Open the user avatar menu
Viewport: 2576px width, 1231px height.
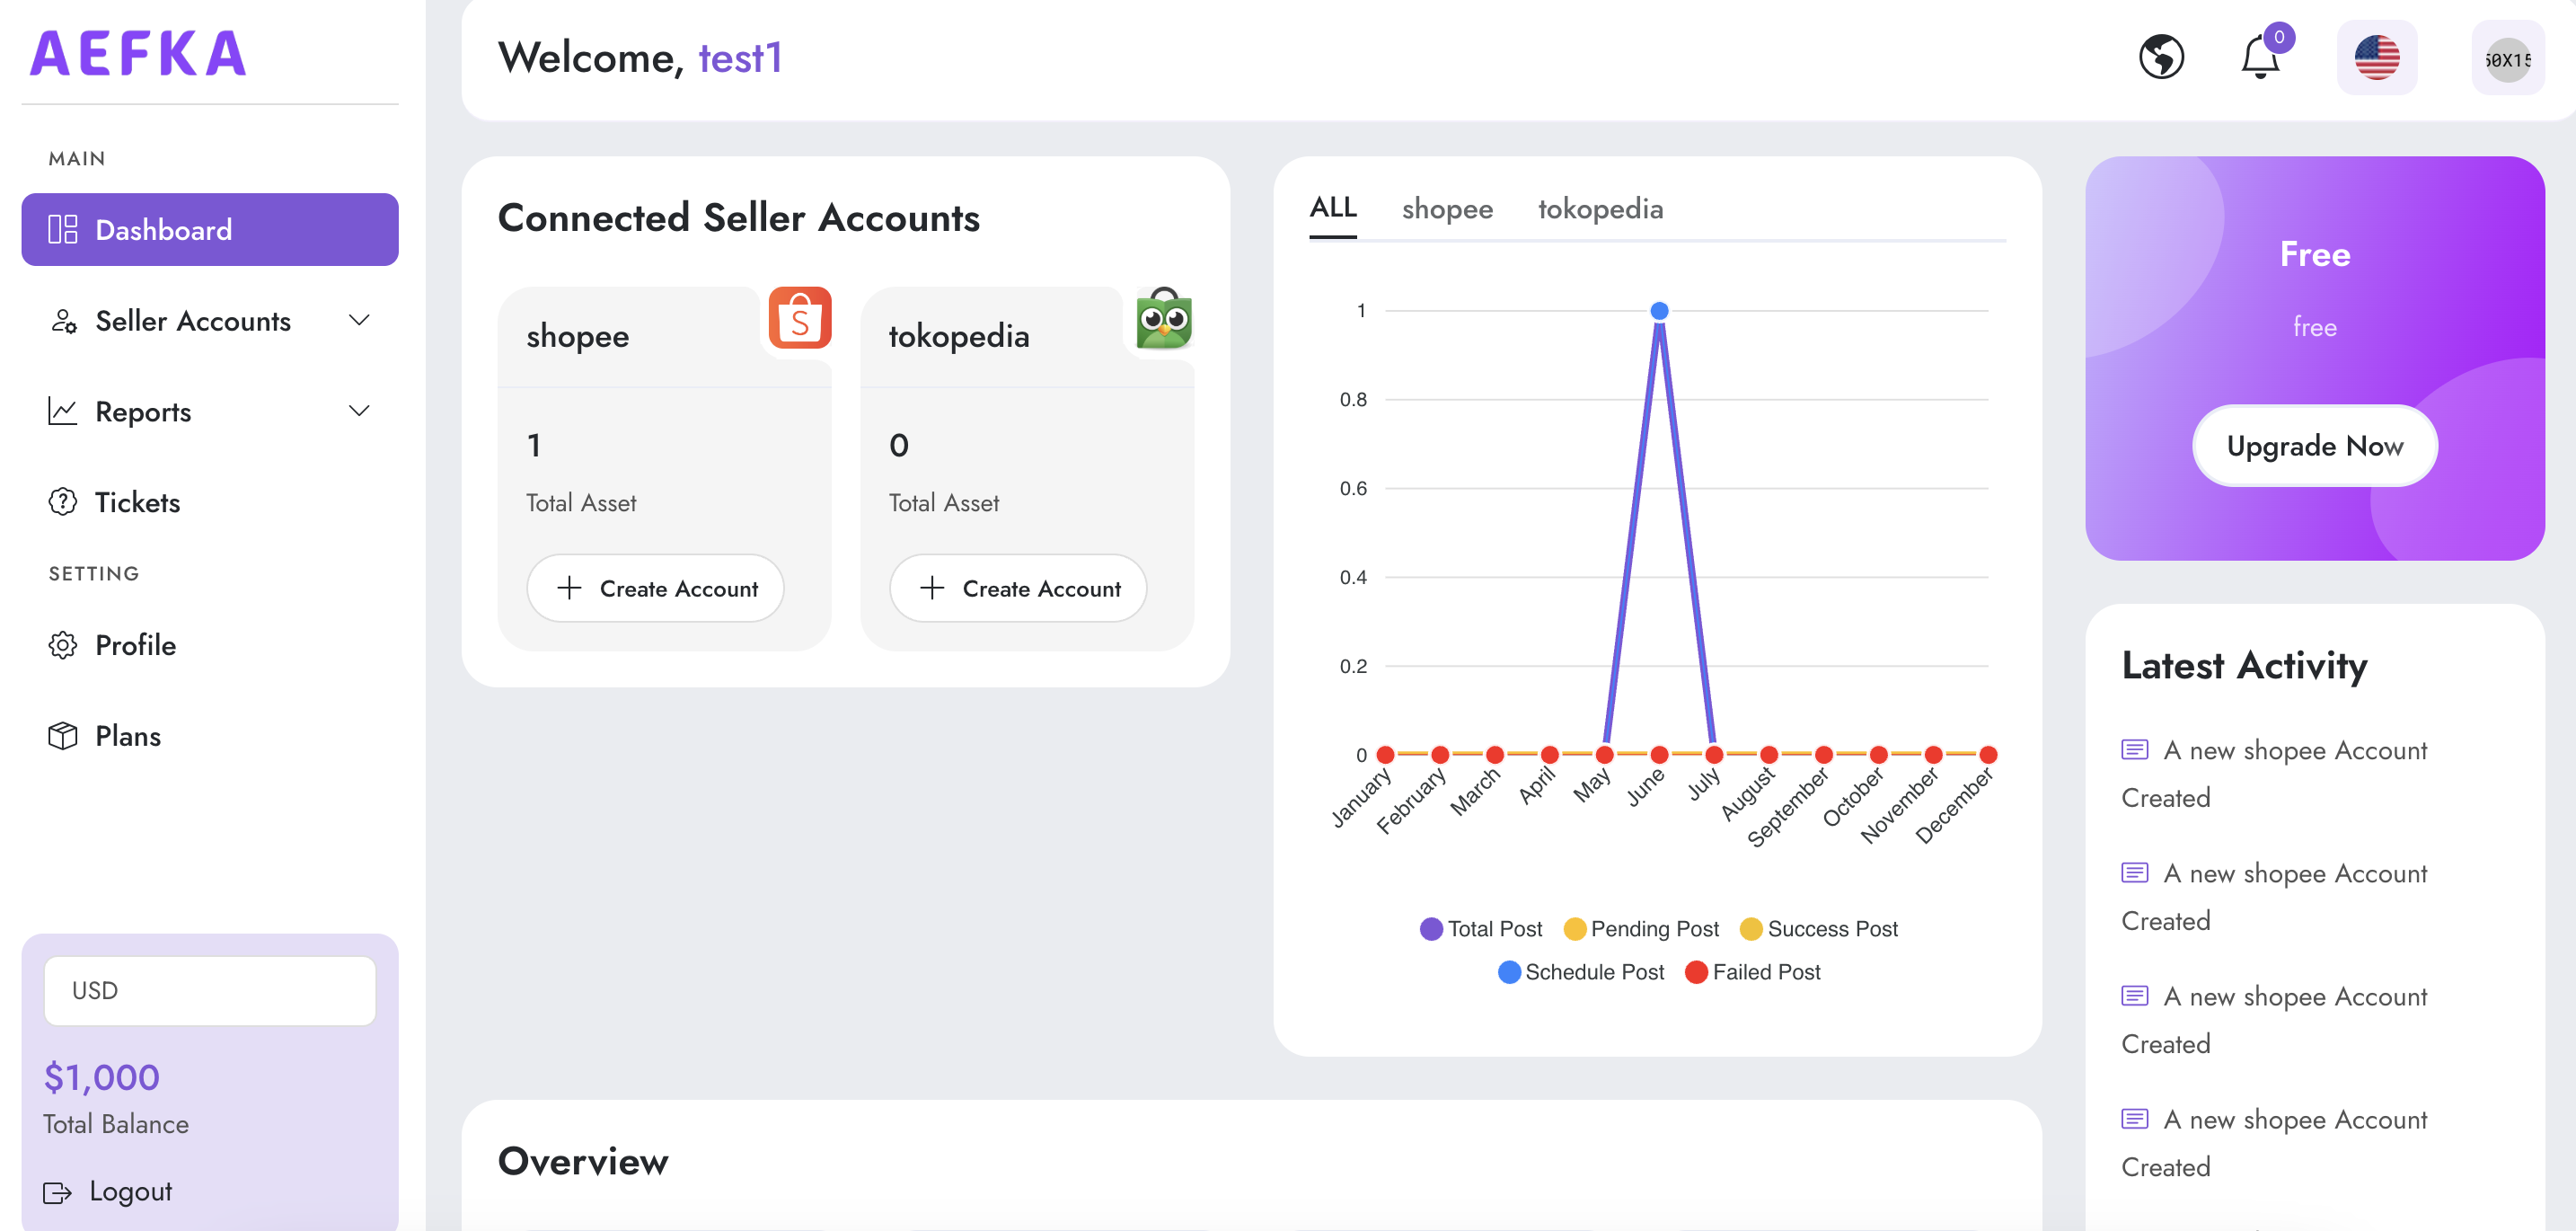[2506, 59]
